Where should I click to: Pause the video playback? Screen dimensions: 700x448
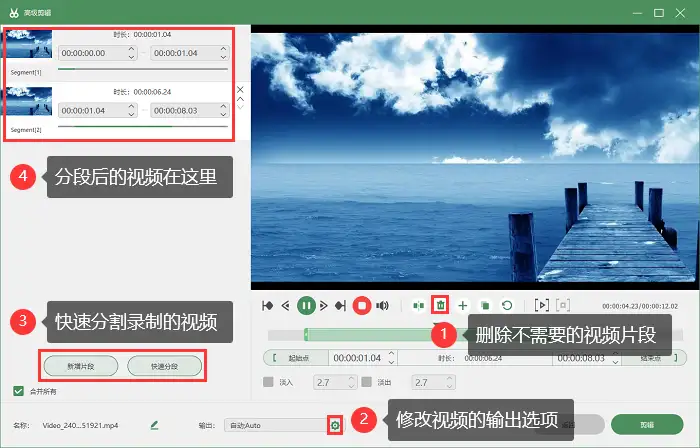tap(306, 306)
